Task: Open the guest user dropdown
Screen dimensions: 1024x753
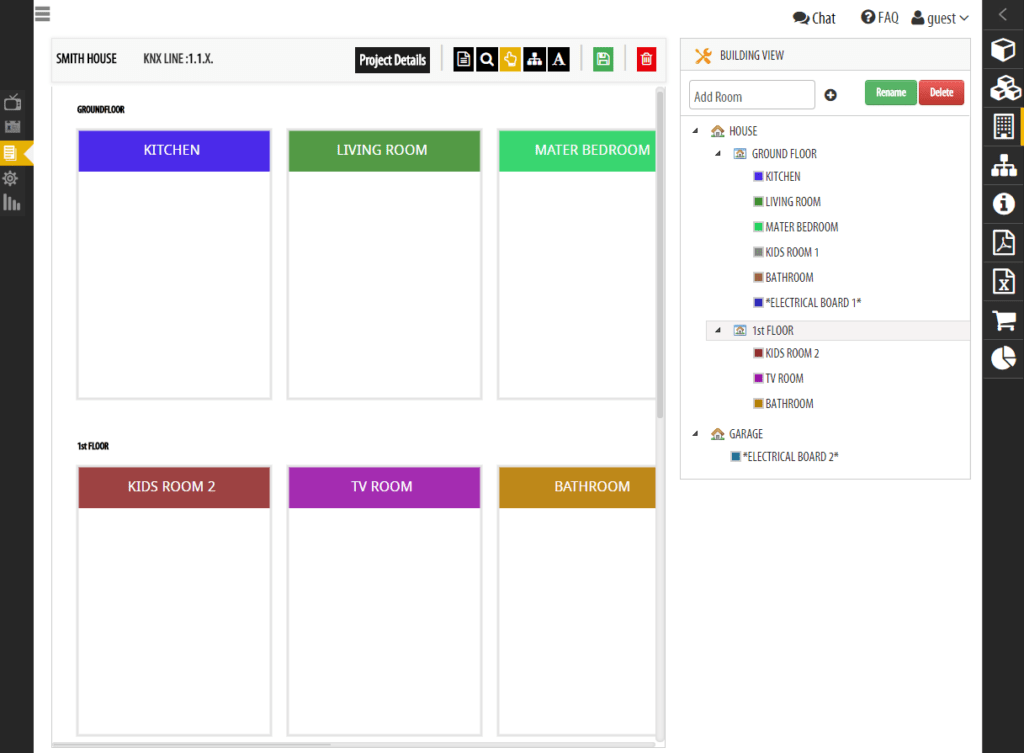Action: (940, 18)
